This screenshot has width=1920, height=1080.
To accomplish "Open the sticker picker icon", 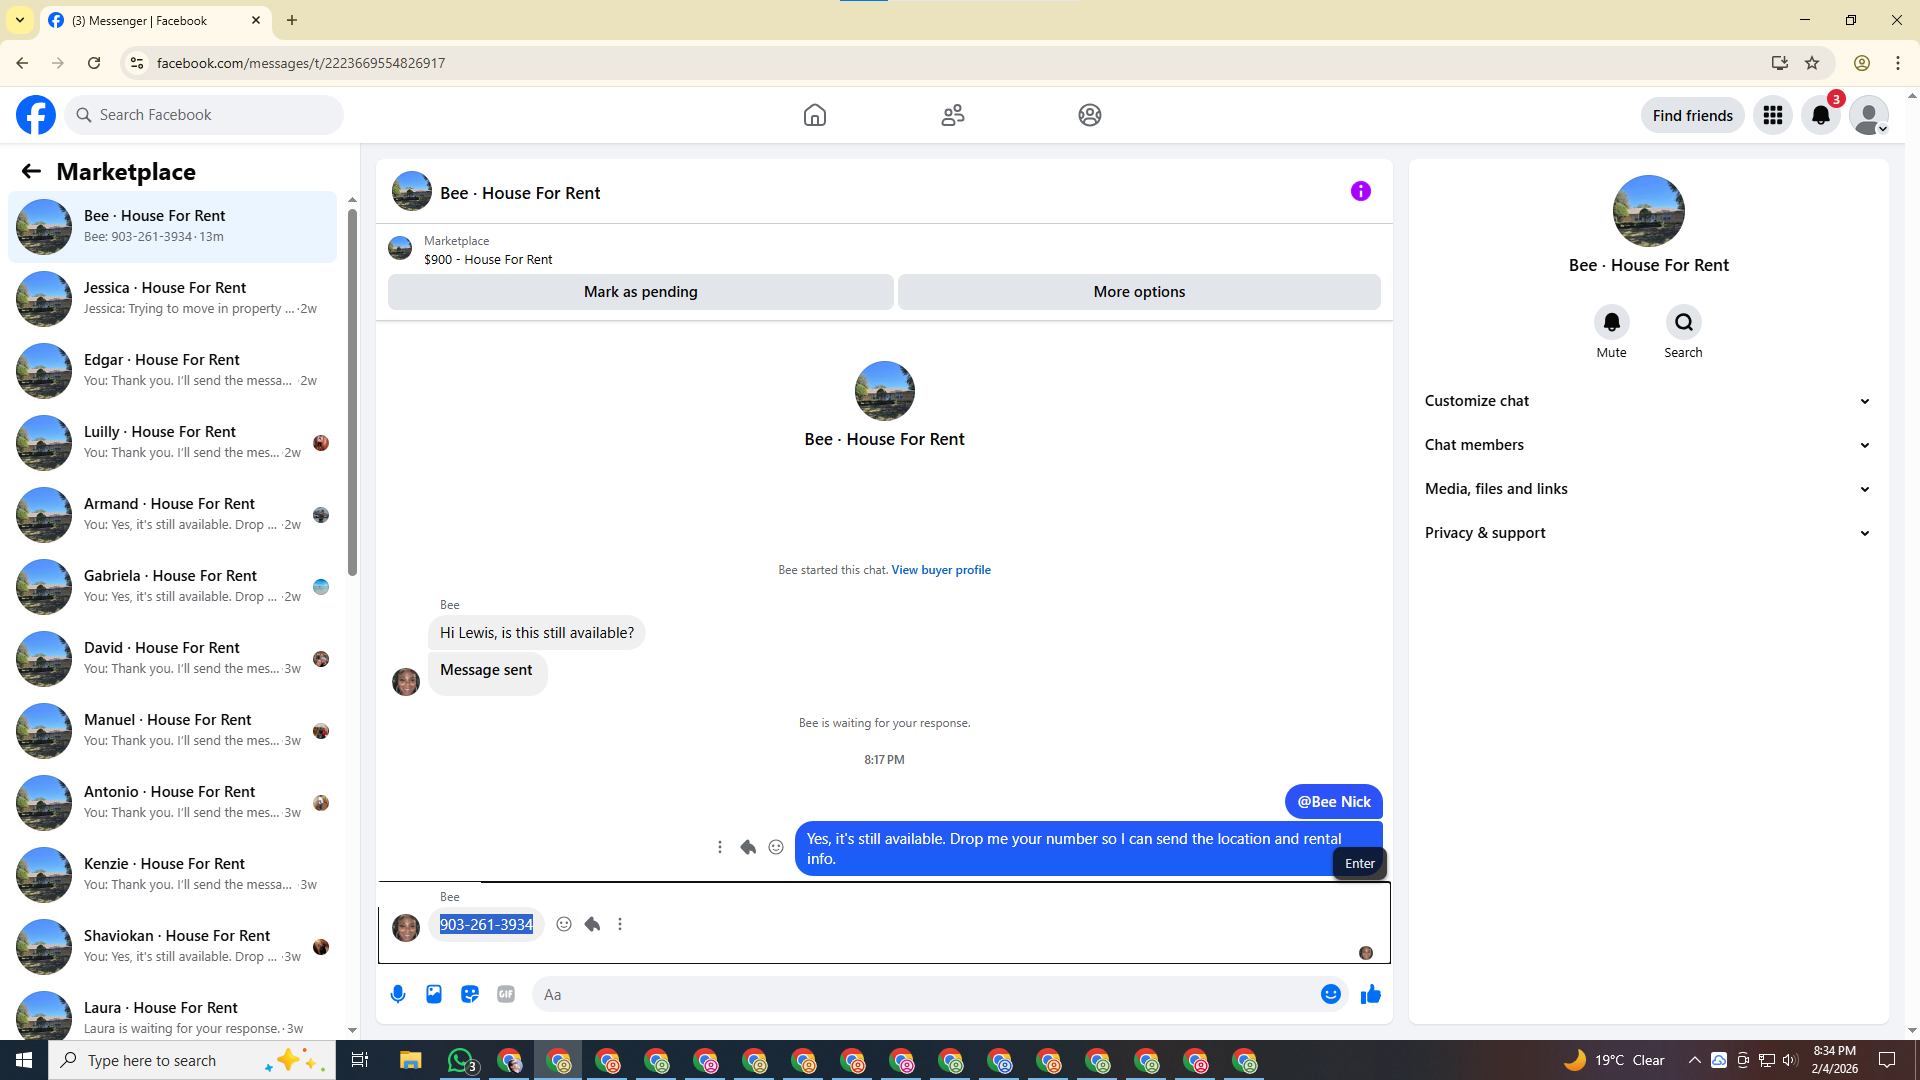I will coord(470,994).
